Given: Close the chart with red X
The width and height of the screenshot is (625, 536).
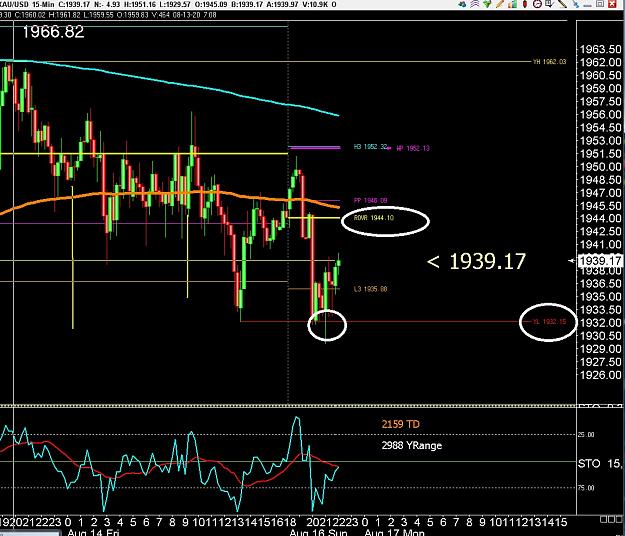Looking at the screenshot, I should pos(612,4).
